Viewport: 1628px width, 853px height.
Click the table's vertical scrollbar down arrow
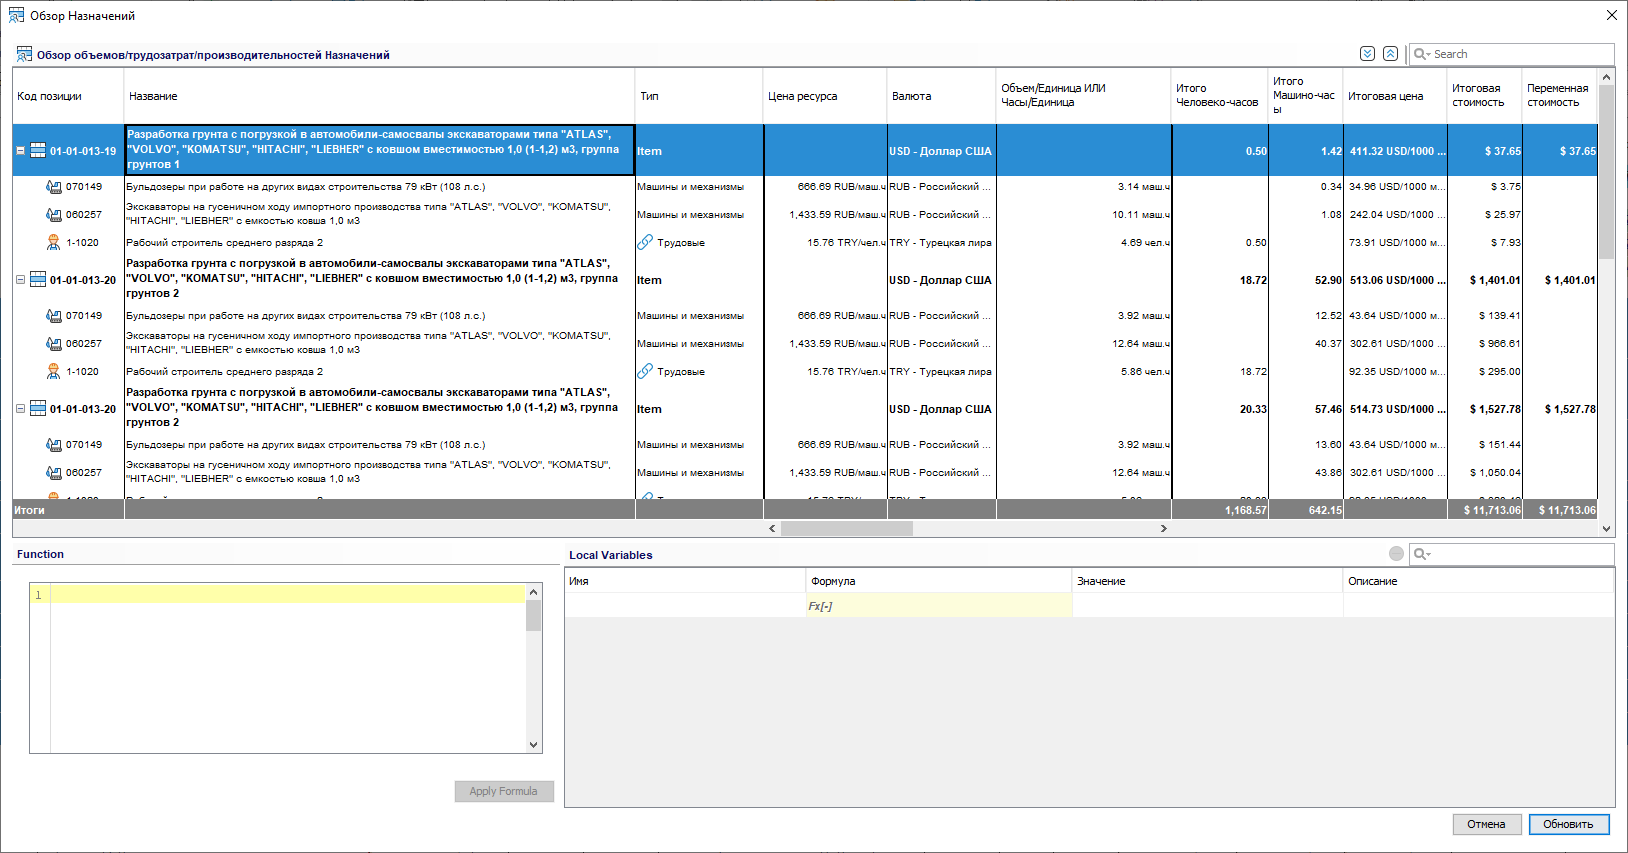click(x=1606, y=529)
